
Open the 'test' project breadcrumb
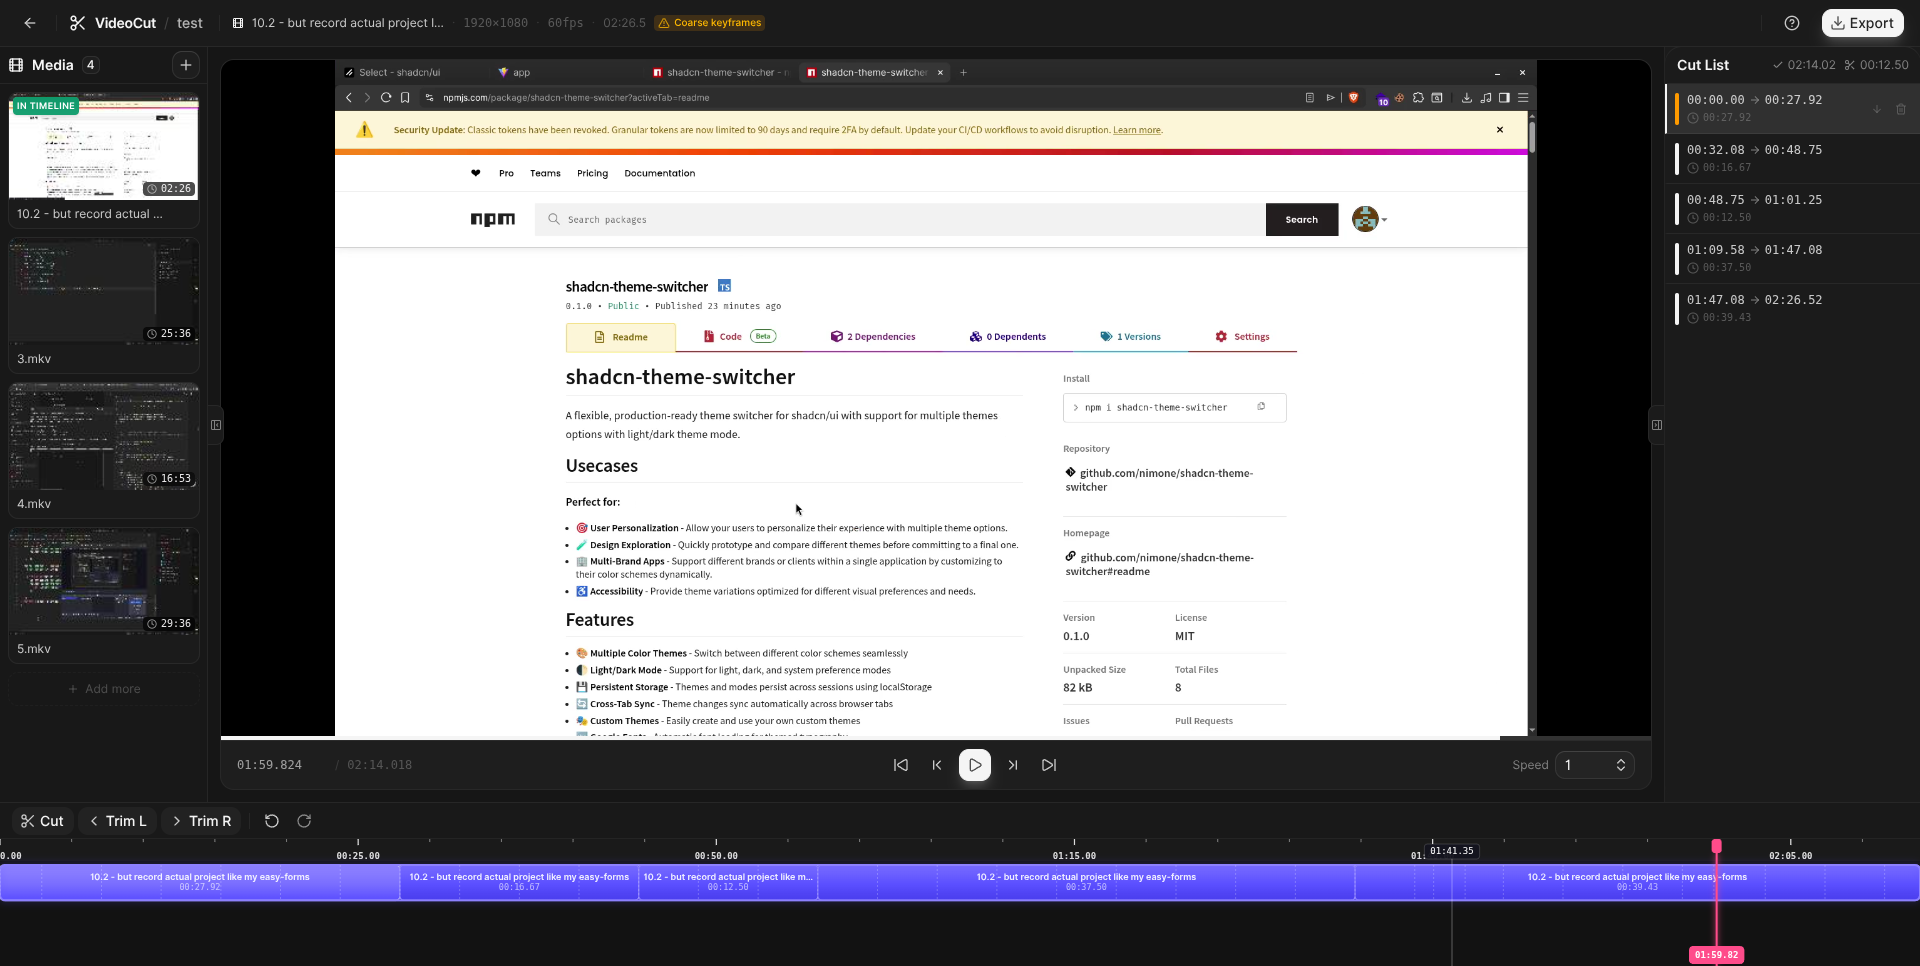[189, 23]
